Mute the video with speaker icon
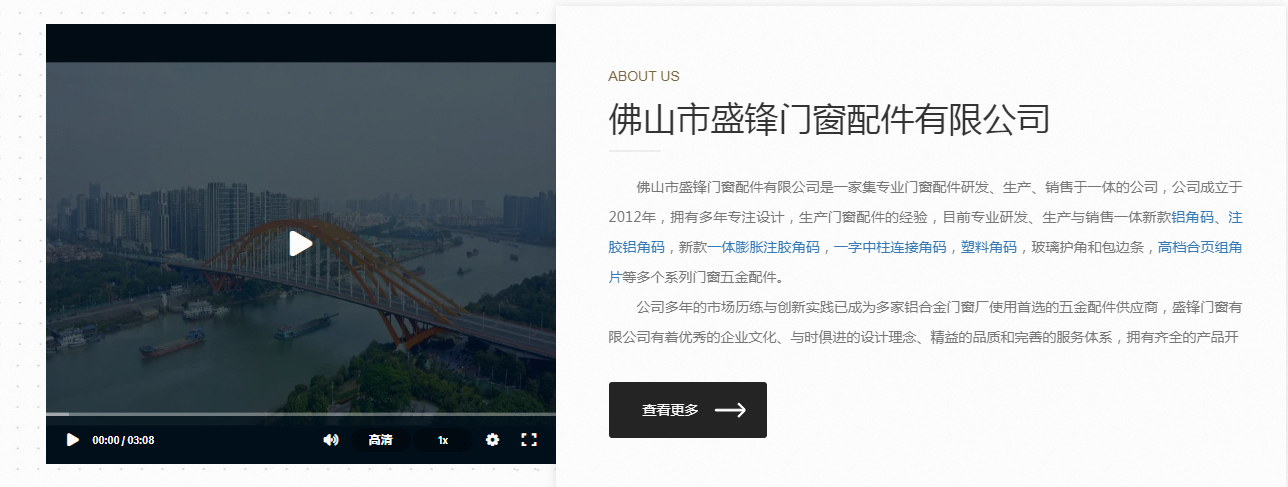1288x487 pixels. coord(331,440)
